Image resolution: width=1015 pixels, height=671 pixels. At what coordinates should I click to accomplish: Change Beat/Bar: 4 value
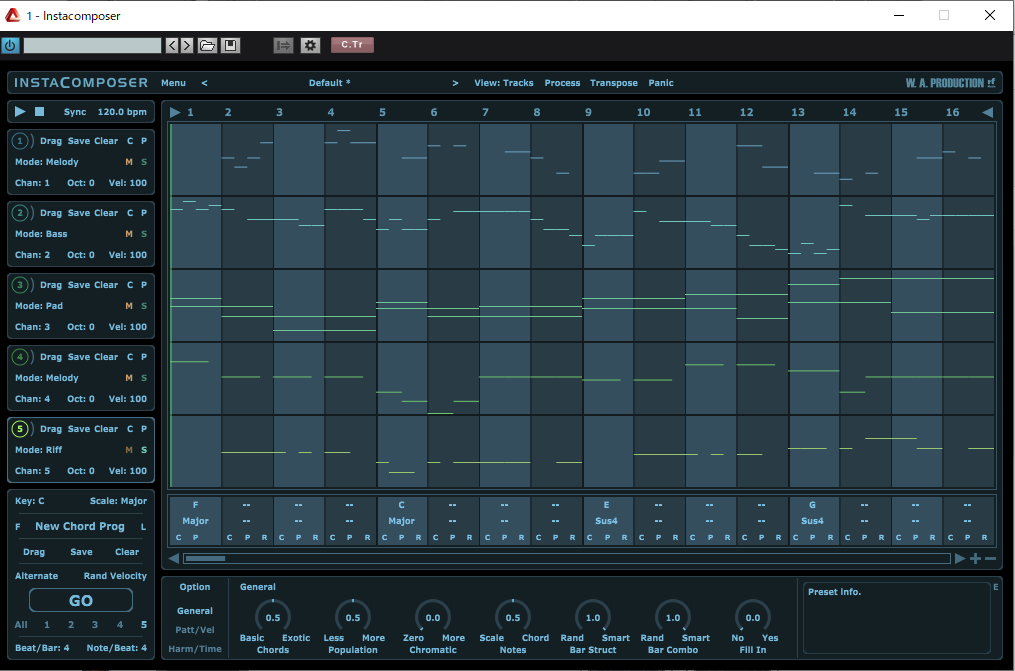(42, 648)
